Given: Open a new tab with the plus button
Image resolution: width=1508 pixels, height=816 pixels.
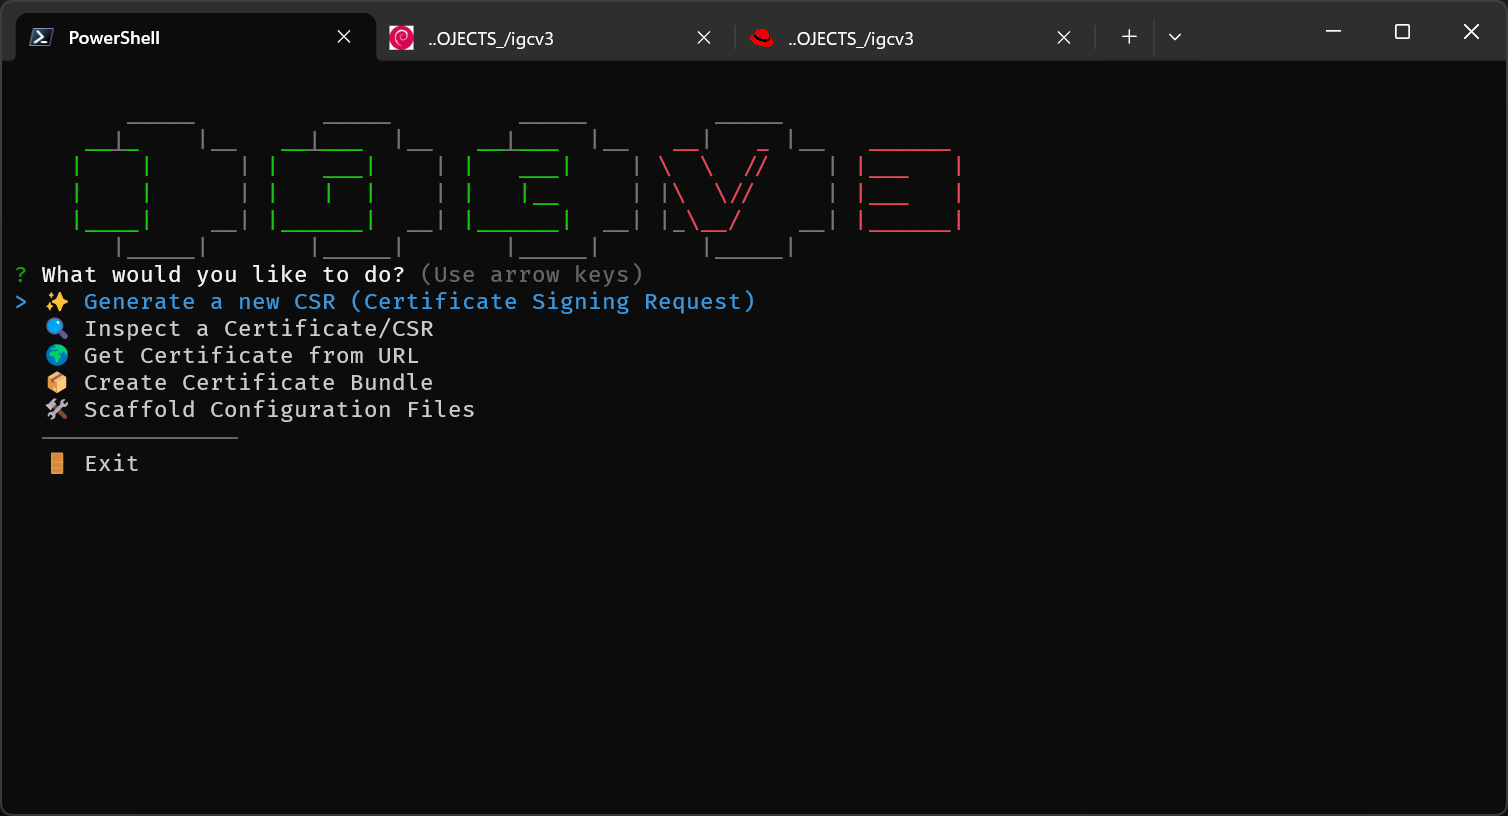Looking at the screenshot, I should click(x=1128, y=36).
